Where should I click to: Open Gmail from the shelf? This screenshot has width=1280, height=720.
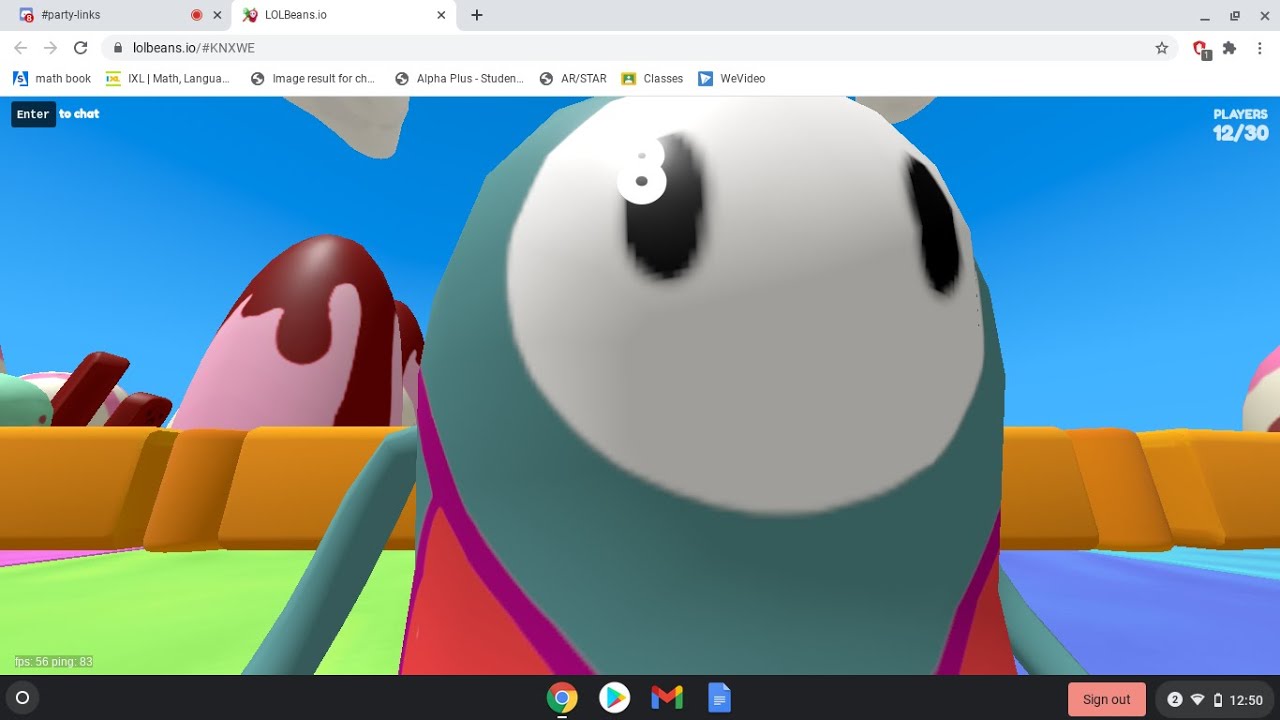pyautogui.click(x=667, y=698)
